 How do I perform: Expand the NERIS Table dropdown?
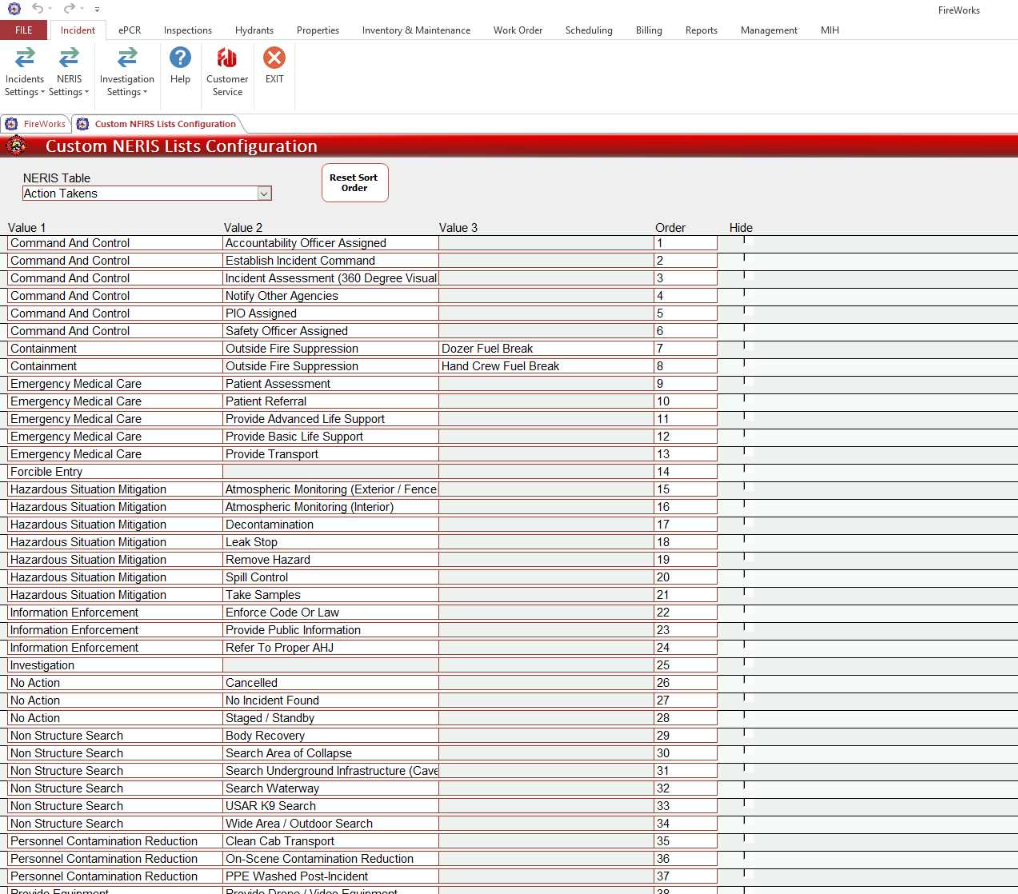(x=264, y=194)
